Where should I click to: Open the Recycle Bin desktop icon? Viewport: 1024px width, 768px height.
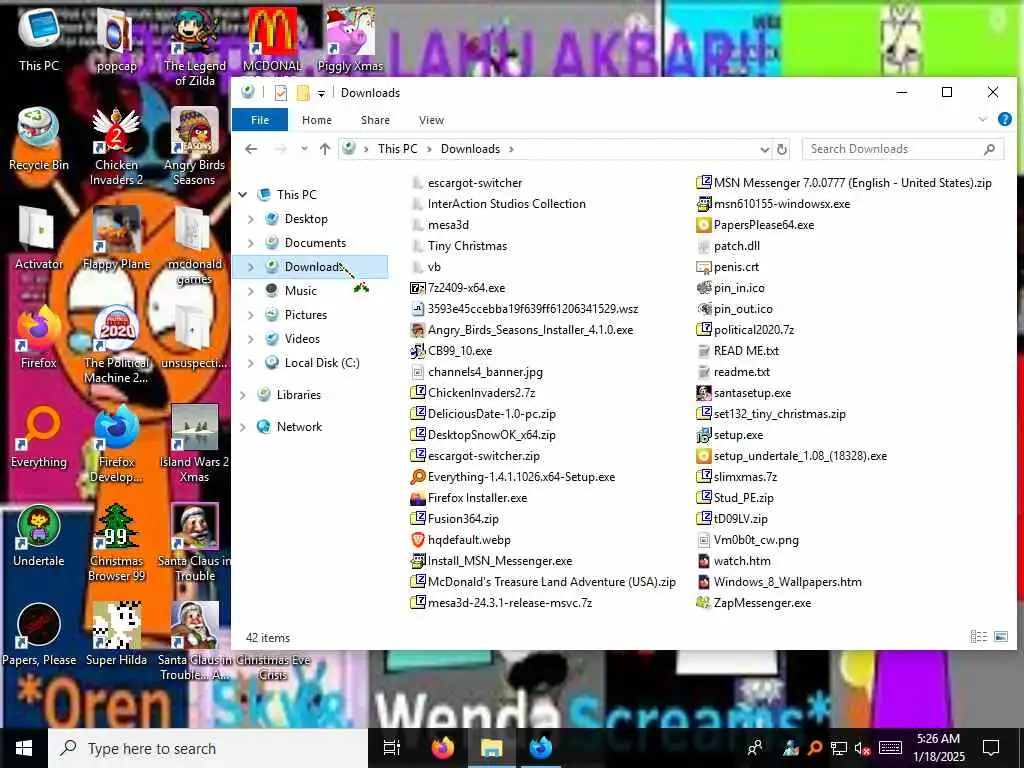click(x=39, y=140)
